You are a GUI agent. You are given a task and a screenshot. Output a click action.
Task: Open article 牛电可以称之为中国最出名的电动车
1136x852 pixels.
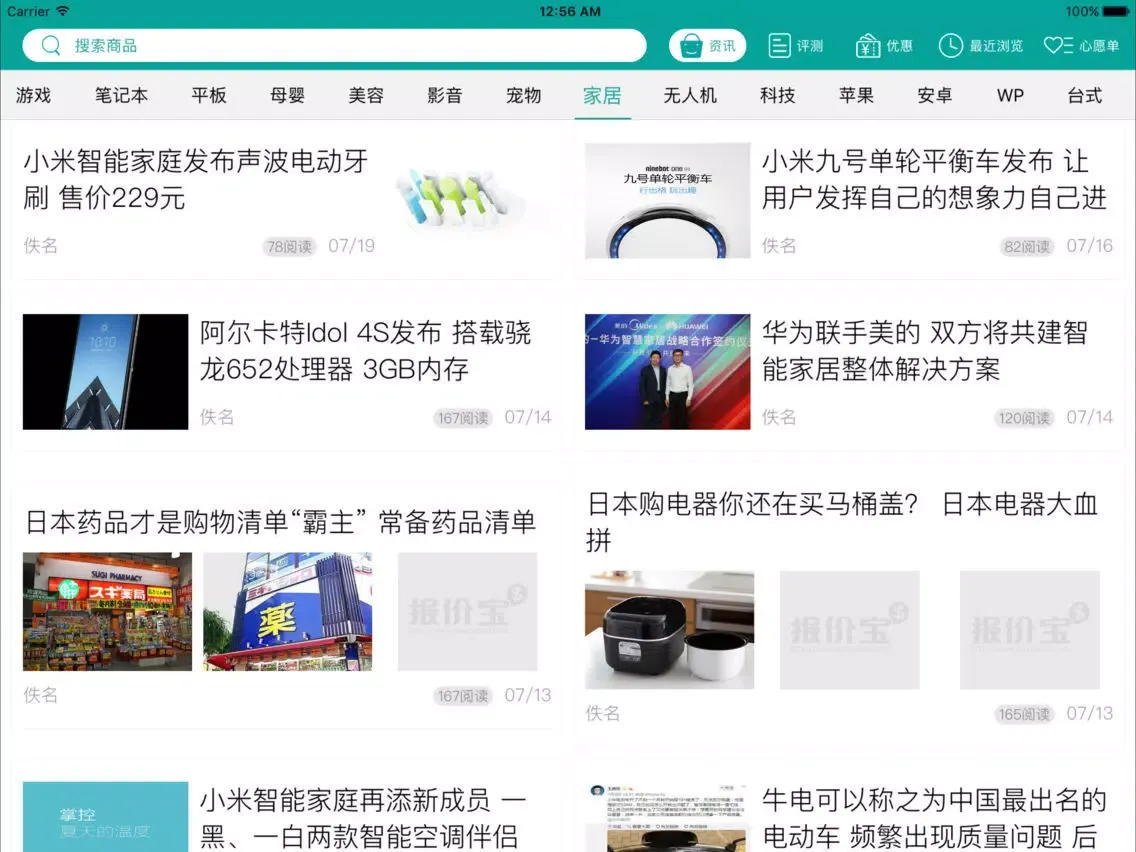point(935,818)
